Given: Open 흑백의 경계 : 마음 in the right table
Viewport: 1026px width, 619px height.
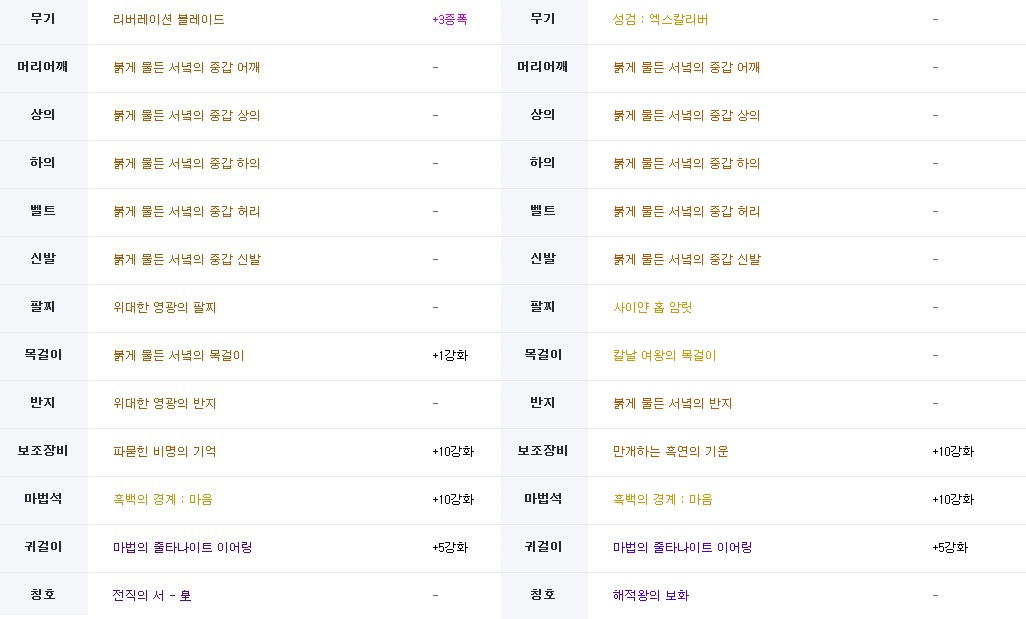Looking at the screenshot, I should pyautogui.click(x=662, y=500).
